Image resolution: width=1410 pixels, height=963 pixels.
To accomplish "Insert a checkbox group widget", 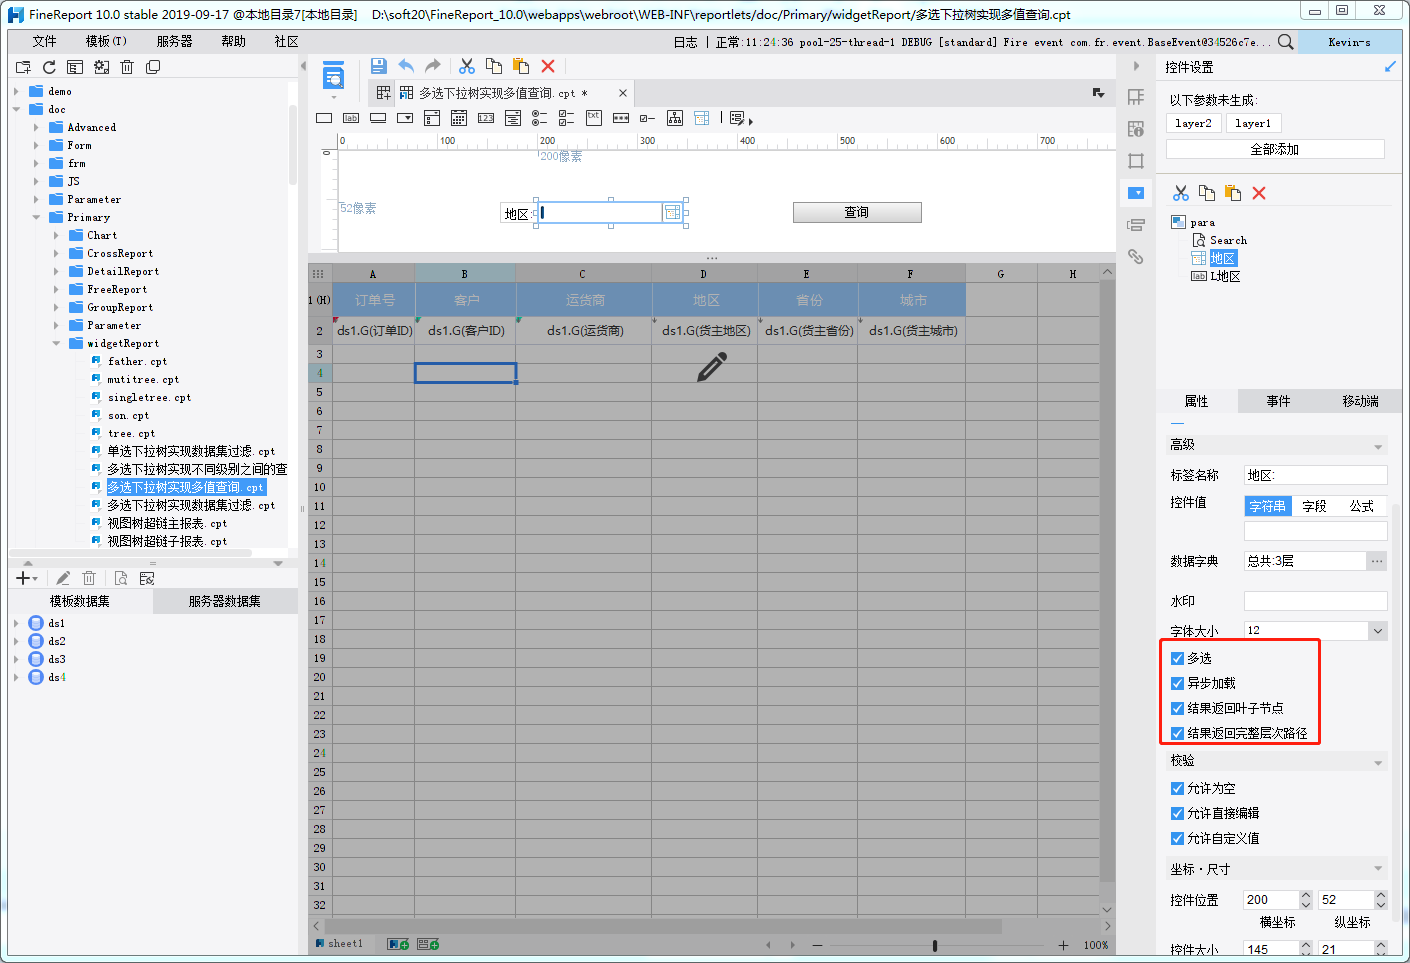I will pos(567,118).
